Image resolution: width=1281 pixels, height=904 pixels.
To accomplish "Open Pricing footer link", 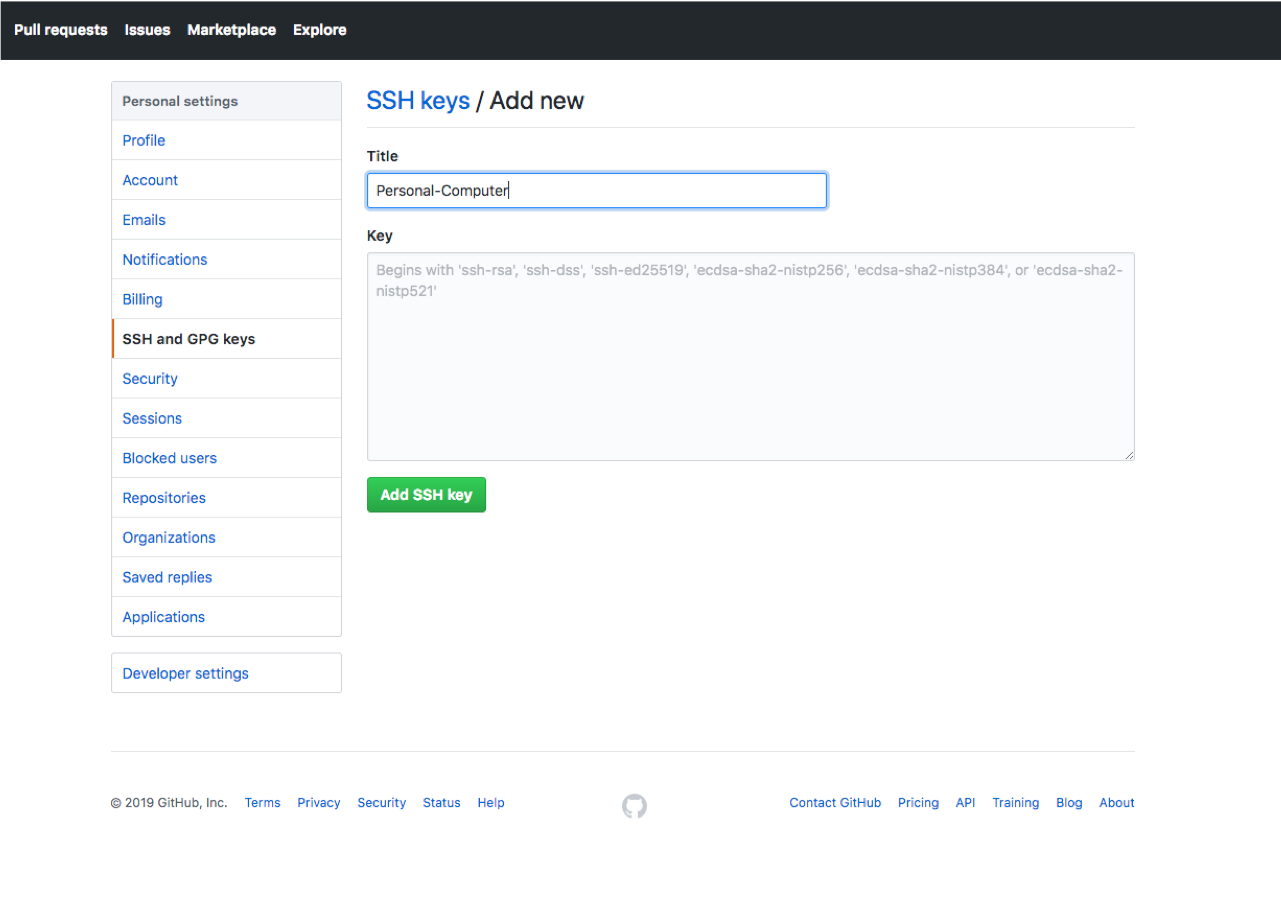I will (x=918, y=803).
